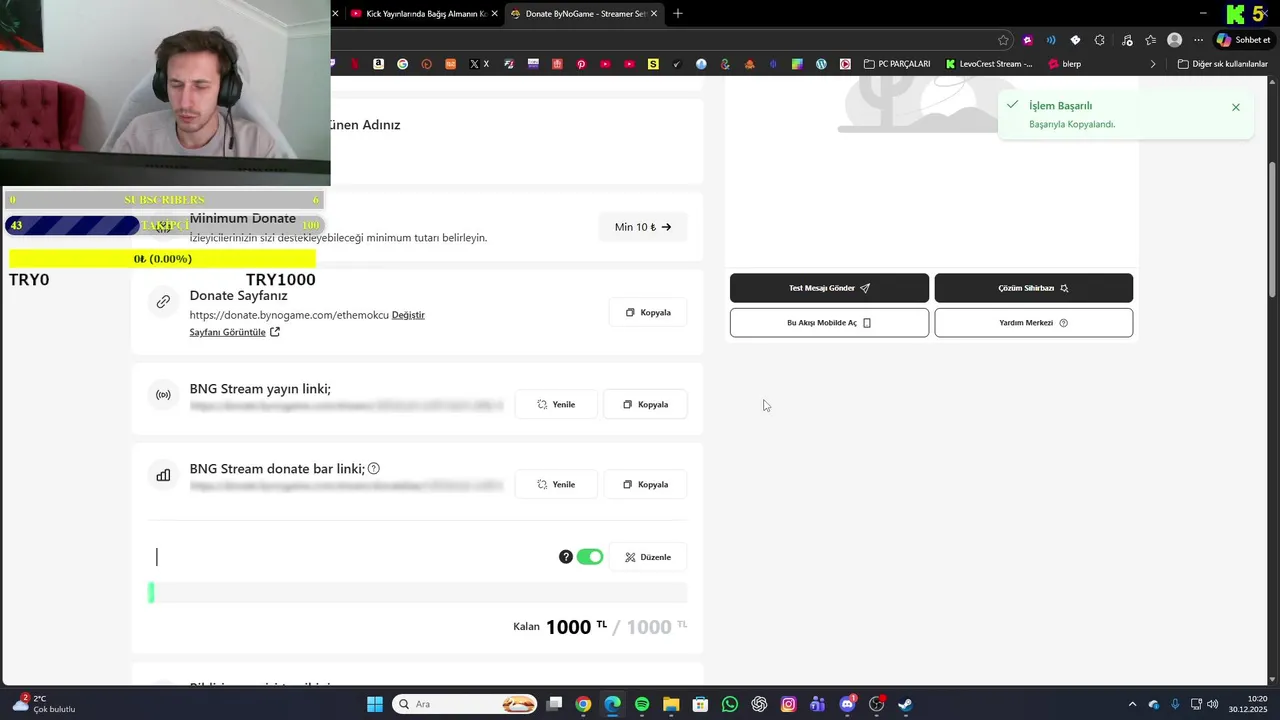Open Discord from the taskbar
Screen dimensions: 1280x720
pos(848,704)
